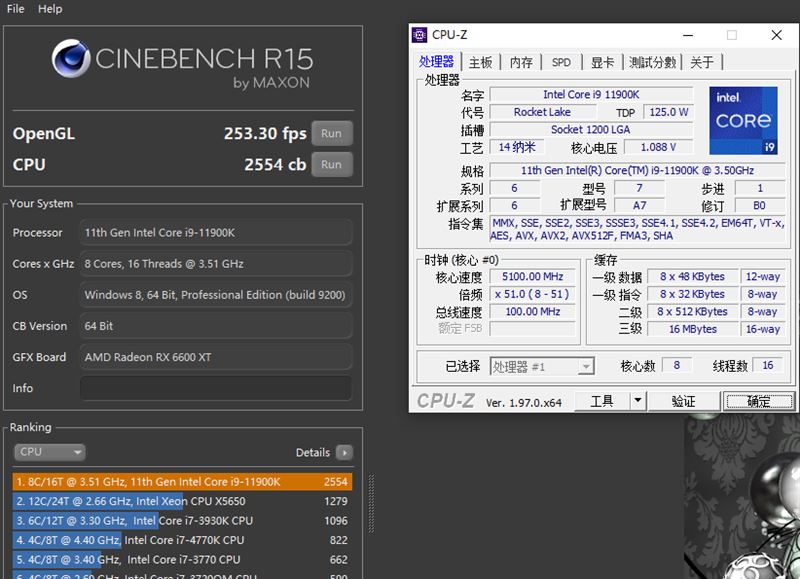Click the Processor field showing i9-11900K
Screen dimensions: 800x579
pos(215,233)
